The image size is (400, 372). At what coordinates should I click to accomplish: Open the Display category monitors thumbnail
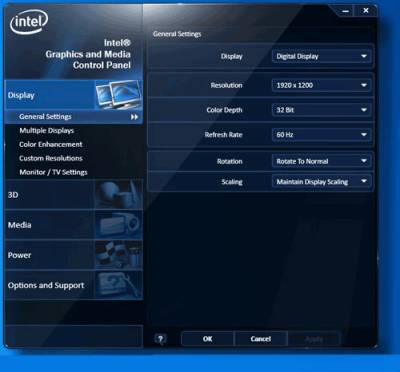pos(119,95)
